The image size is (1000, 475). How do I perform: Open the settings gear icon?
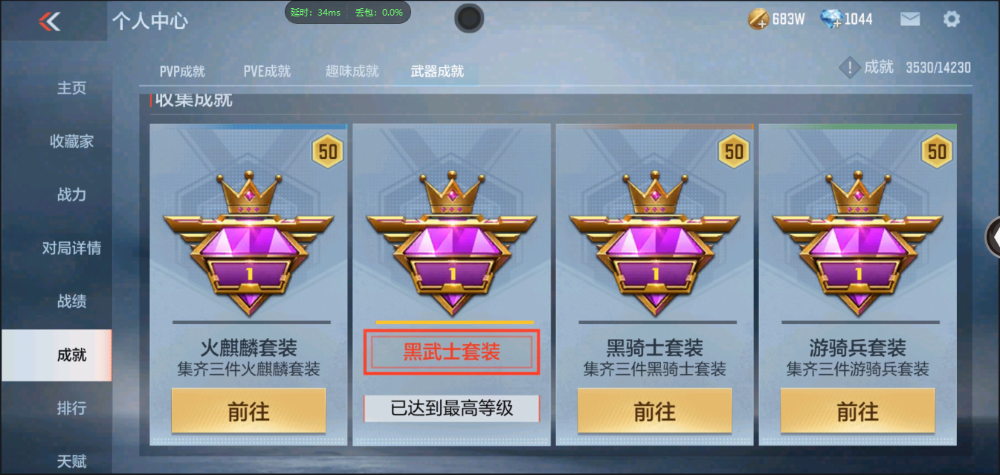click(951, 19)
